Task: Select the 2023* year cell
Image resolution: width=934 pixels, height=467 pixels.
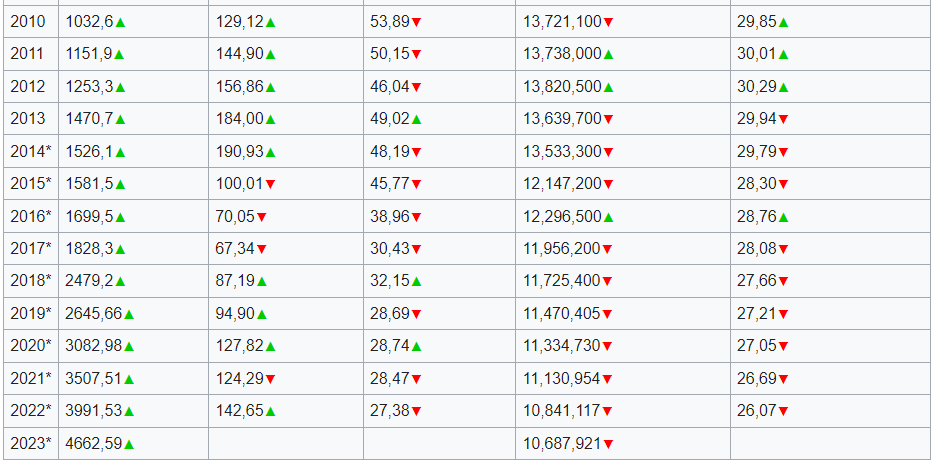Action: [x=30, y=444]
